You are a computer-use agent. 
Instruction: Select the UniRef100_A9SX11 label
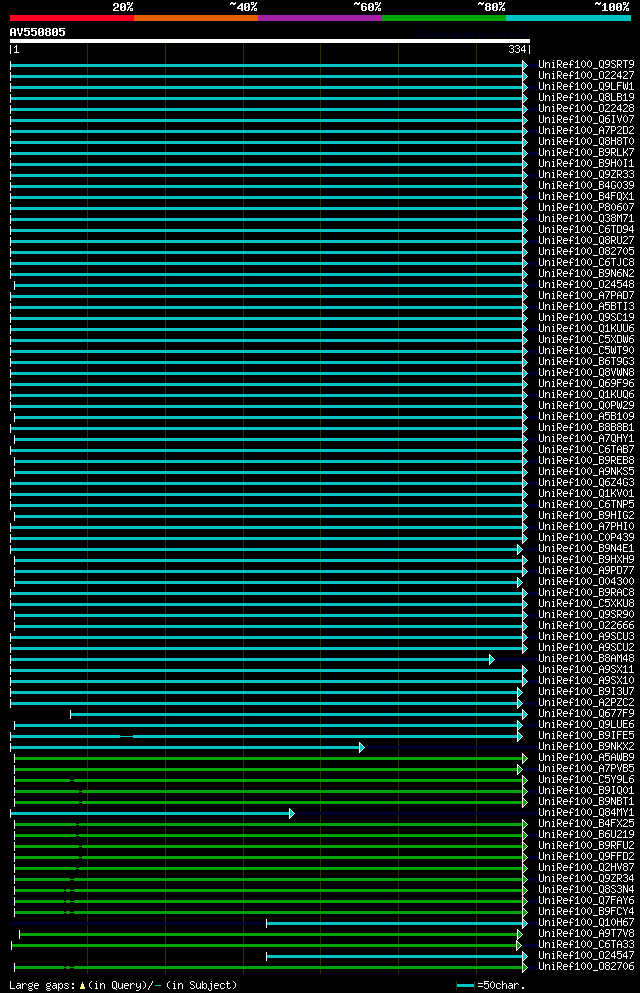coord(586,669)
